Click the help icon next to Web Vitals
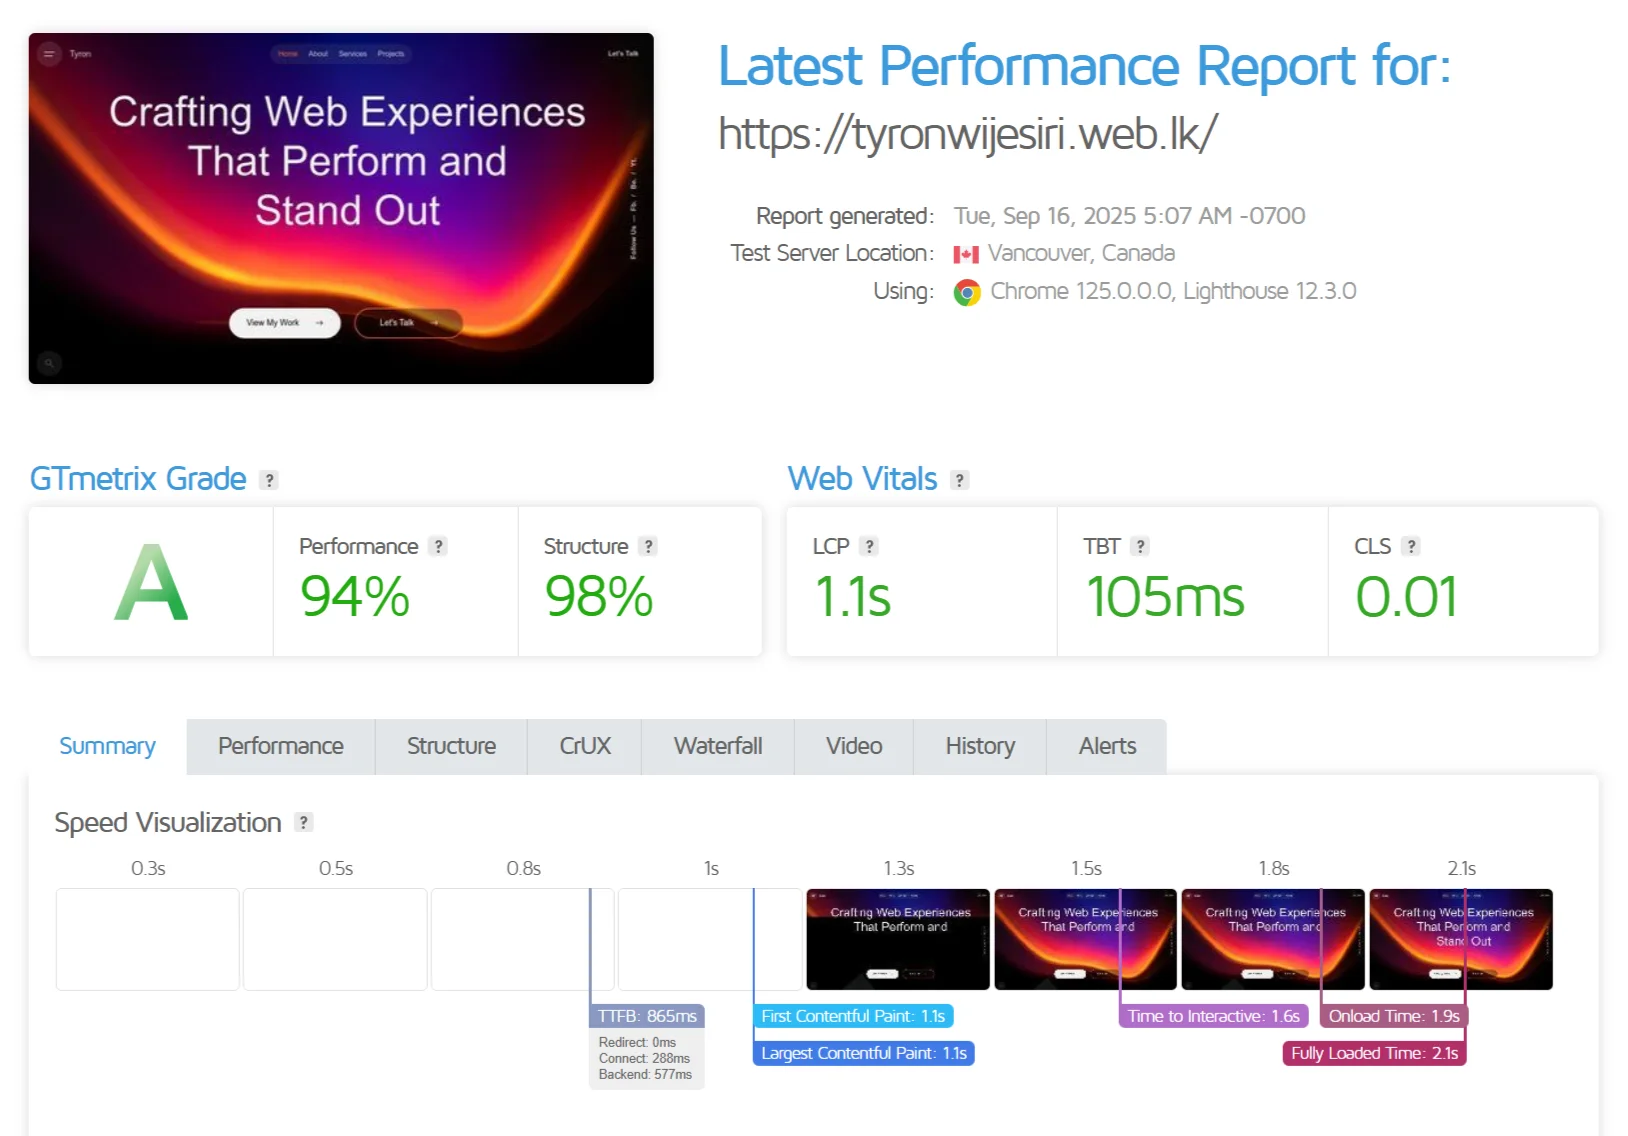1628x1136 pixels. (x=959, y=480)
